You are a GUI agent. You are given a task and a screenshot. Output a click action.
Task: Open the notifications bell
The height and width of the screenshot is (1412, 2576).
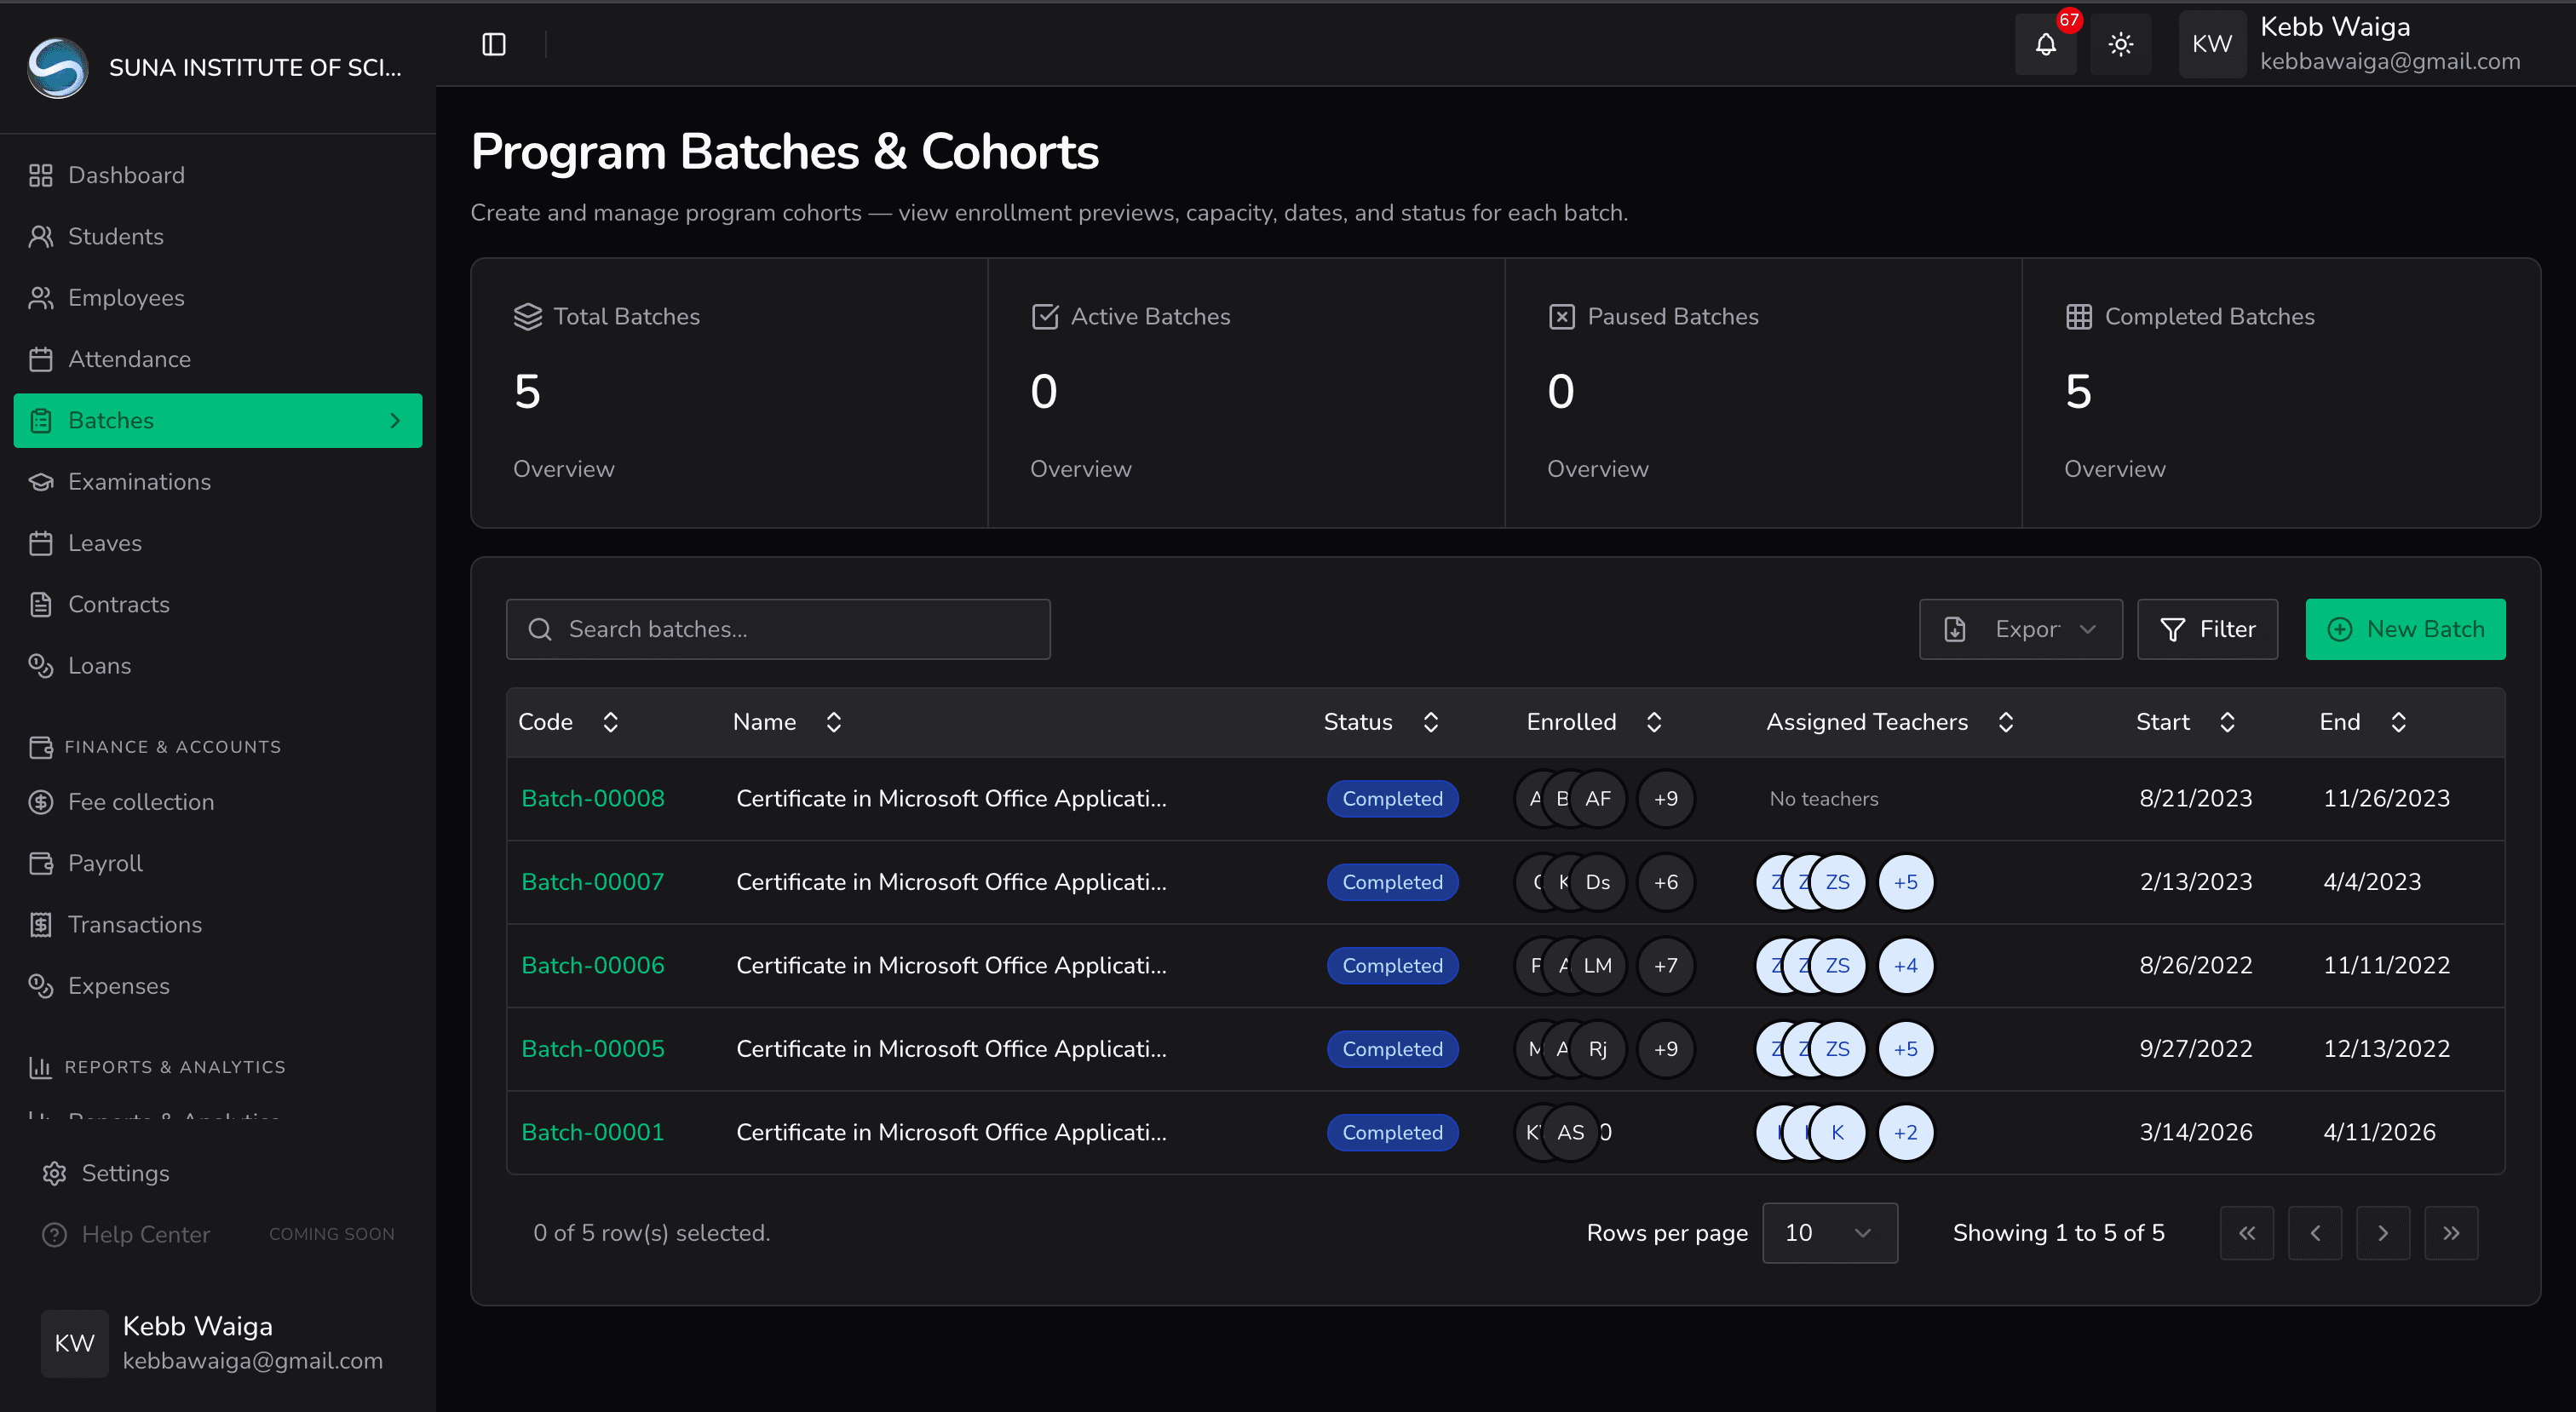coord(2045,44)
